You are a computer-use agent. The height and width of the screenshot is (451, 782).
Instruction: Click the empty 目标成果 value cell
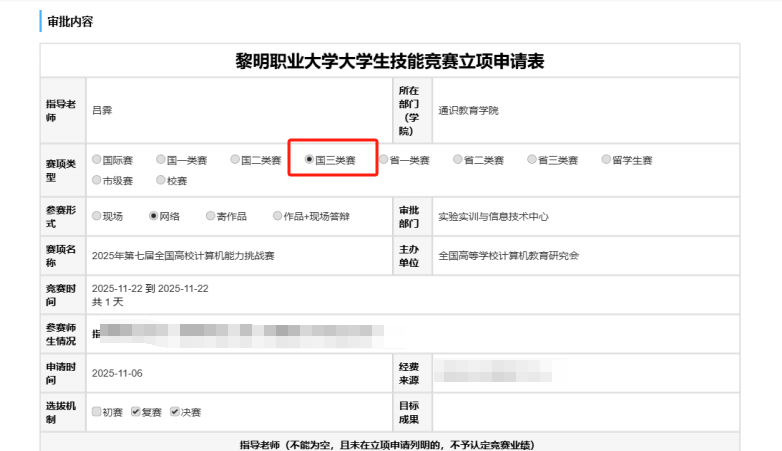coord(586,412)
